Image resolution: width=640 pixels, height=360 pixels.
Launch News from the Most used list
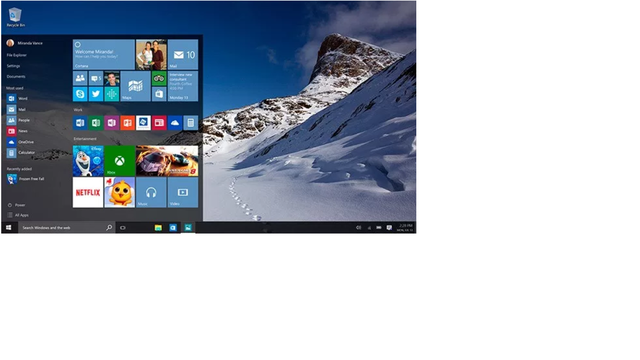click(x=17, y=131)
